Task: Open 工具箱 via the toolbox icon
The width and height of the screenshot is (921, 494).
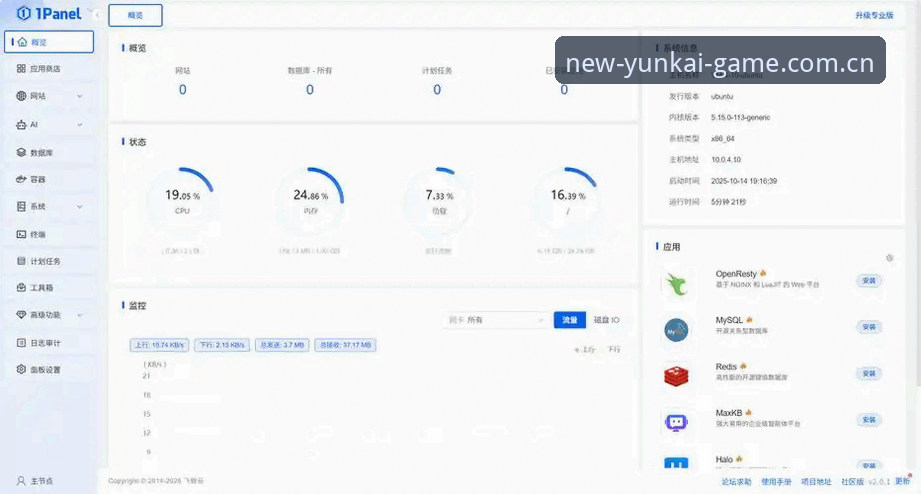Action: (x=21, y=287)
